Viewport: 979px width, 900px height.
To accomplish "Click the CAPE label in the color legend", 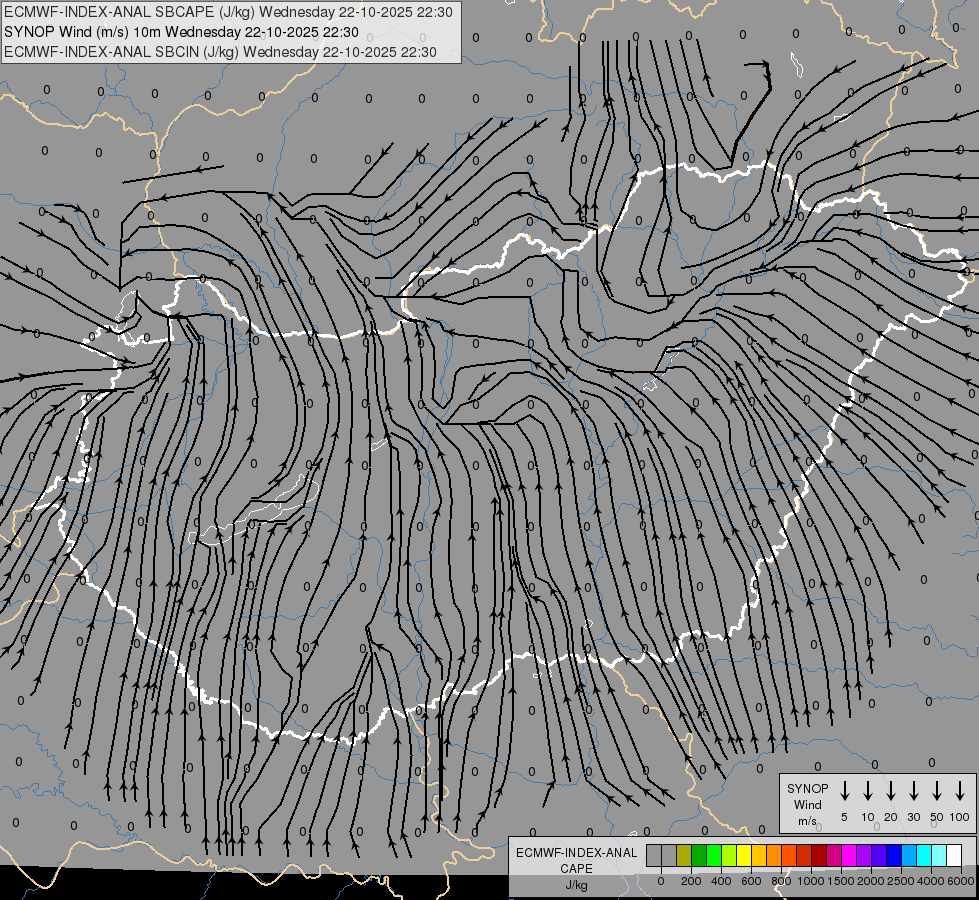I will pyautogui.click(x=576, y=869).
